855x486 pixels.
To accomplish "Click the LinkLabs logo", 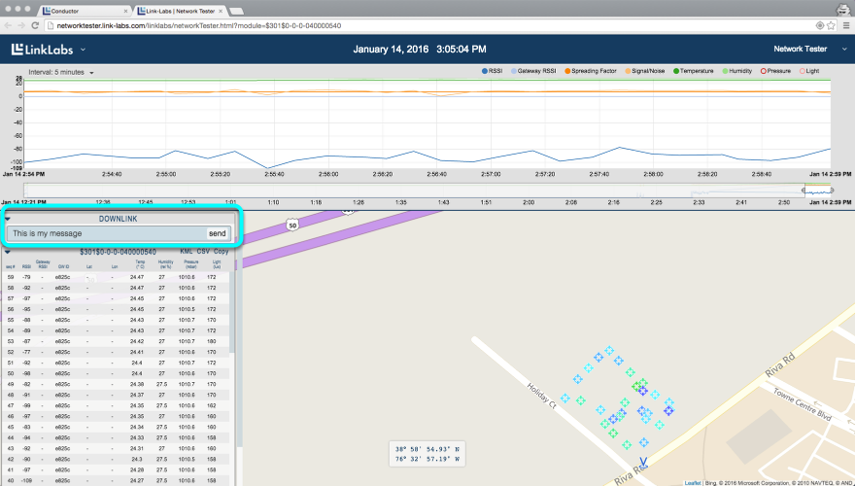I will [44, 49].
